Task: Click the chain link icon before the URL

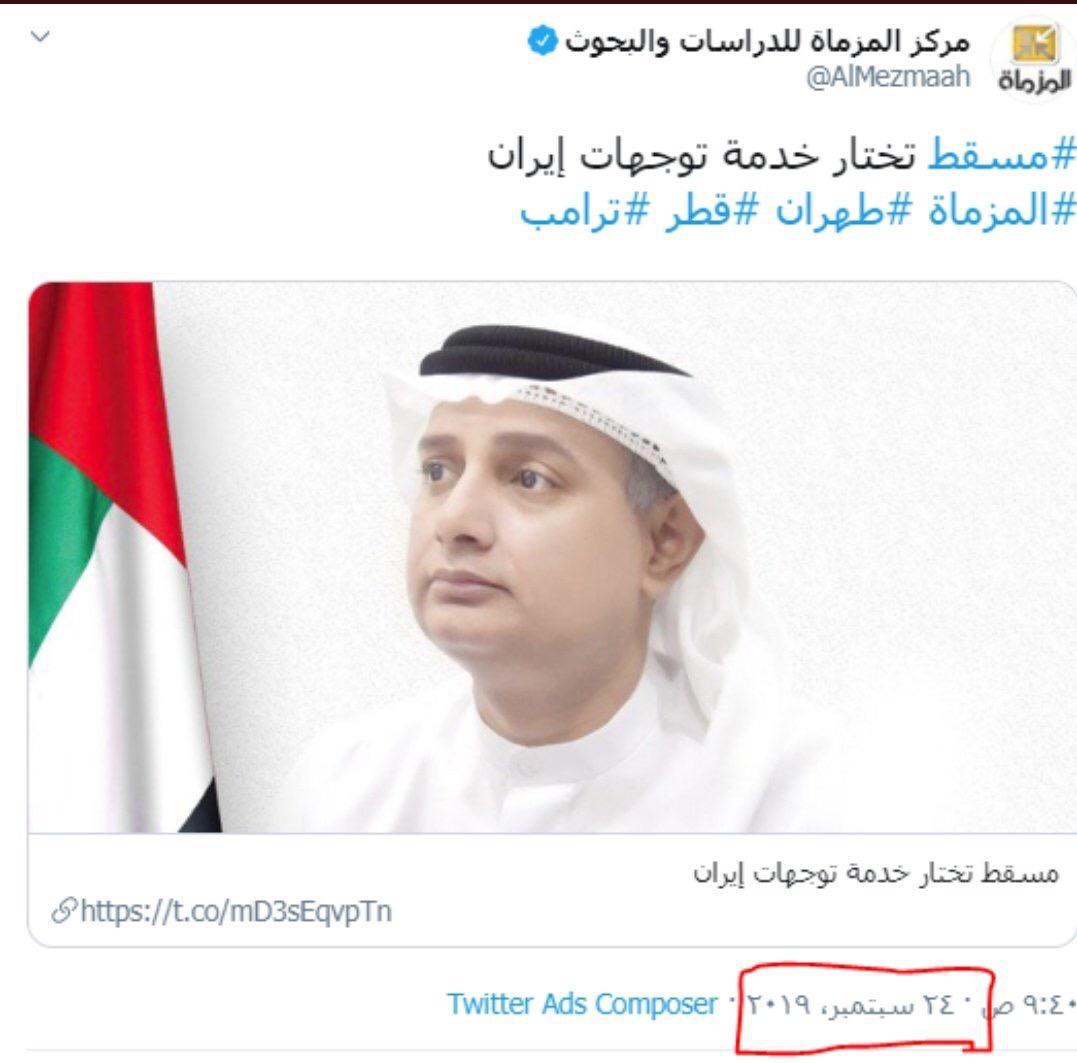Action: [65, 911]
